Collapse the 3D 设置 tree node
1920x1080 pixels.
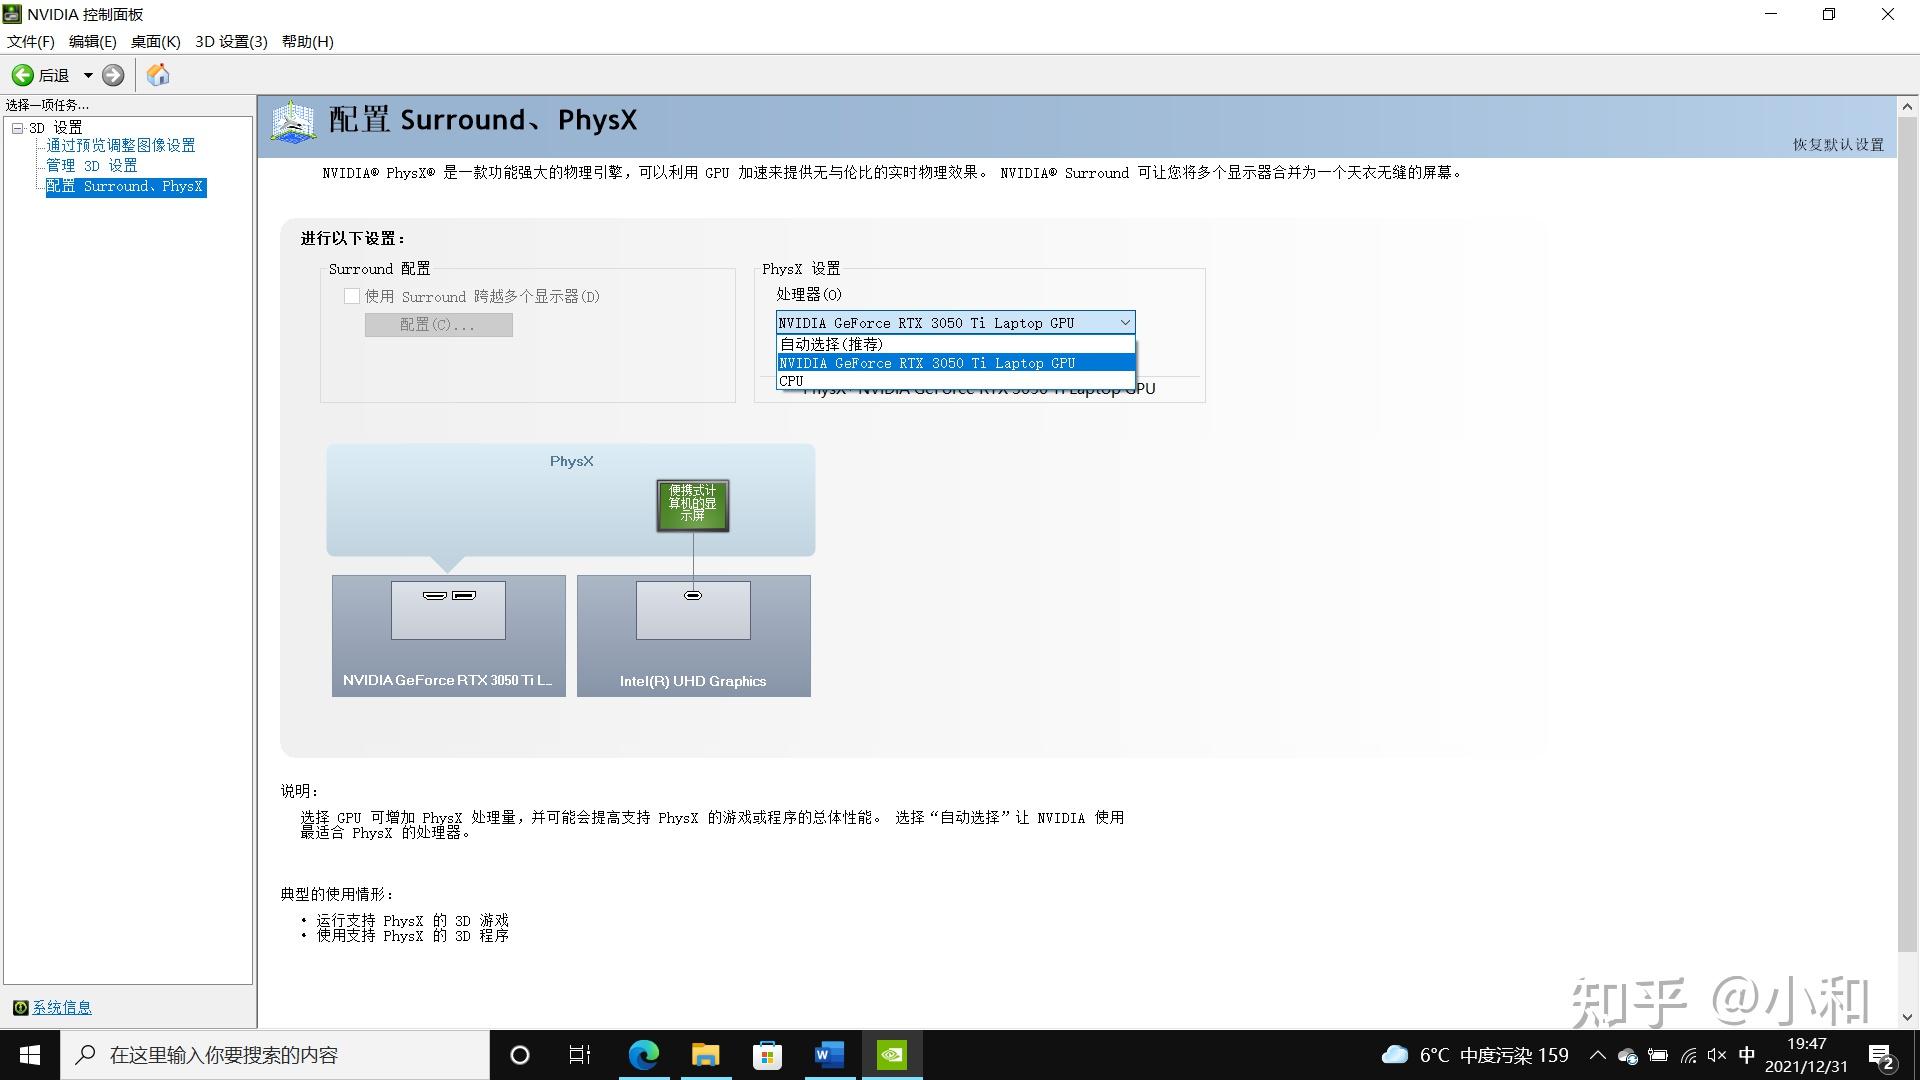(x=17, y=128)
